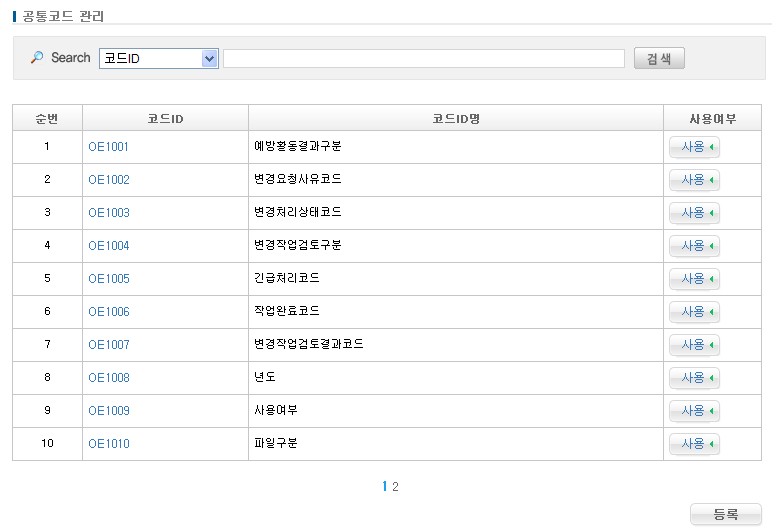The width and height of the screenshot is (776, 531).
Task: Toggle 사용 button for row OE1001
Action: pos(694,147)
